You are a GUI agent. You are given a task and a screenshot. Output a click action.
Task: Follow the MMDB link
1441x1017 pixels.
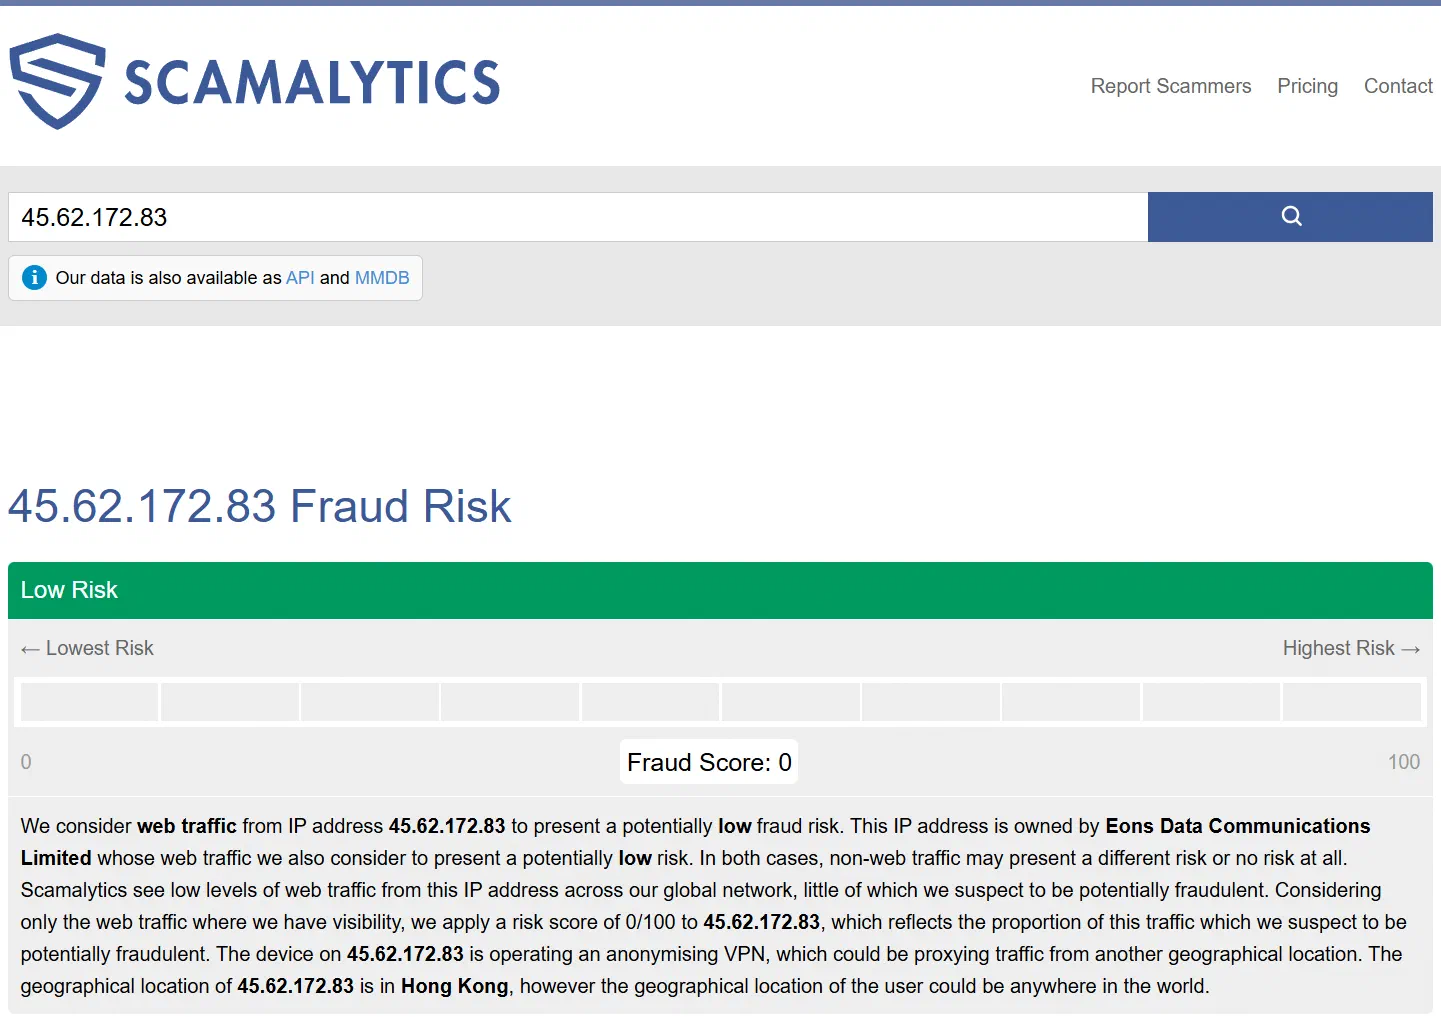click(x=381, y=278)
